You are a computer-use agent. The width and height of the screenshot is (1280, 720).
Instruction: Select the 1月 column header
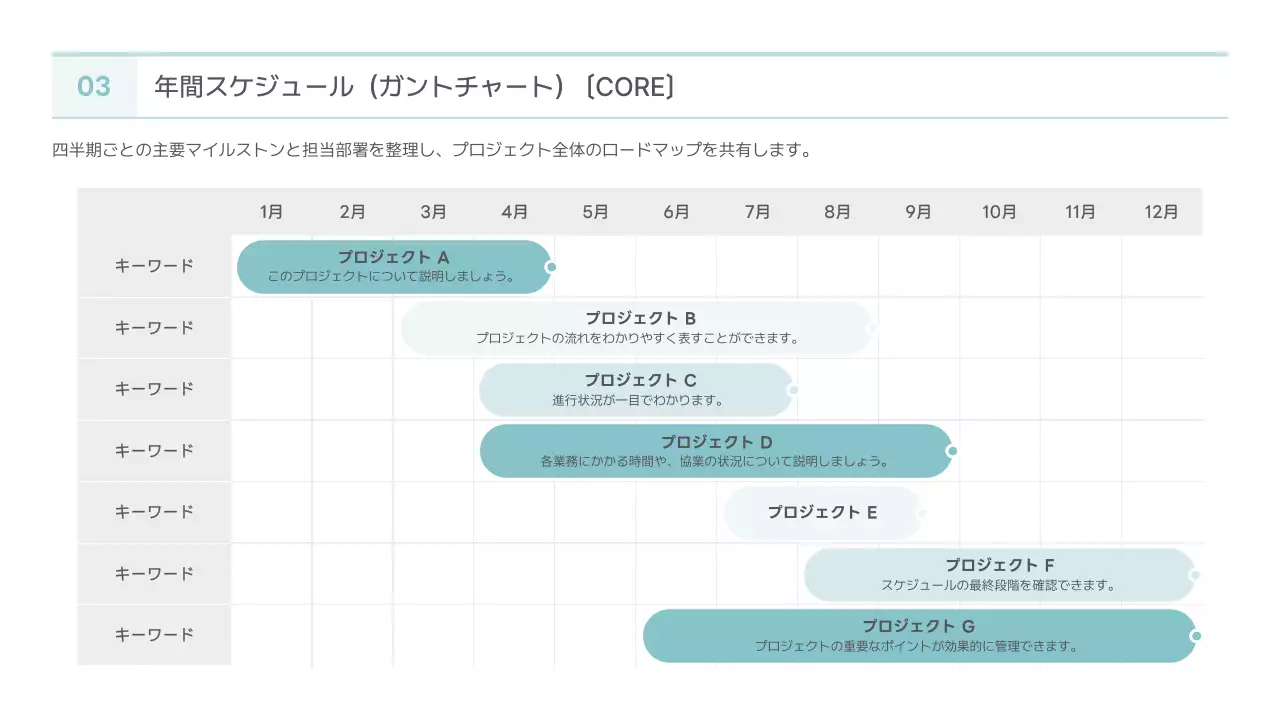[272, 211]
